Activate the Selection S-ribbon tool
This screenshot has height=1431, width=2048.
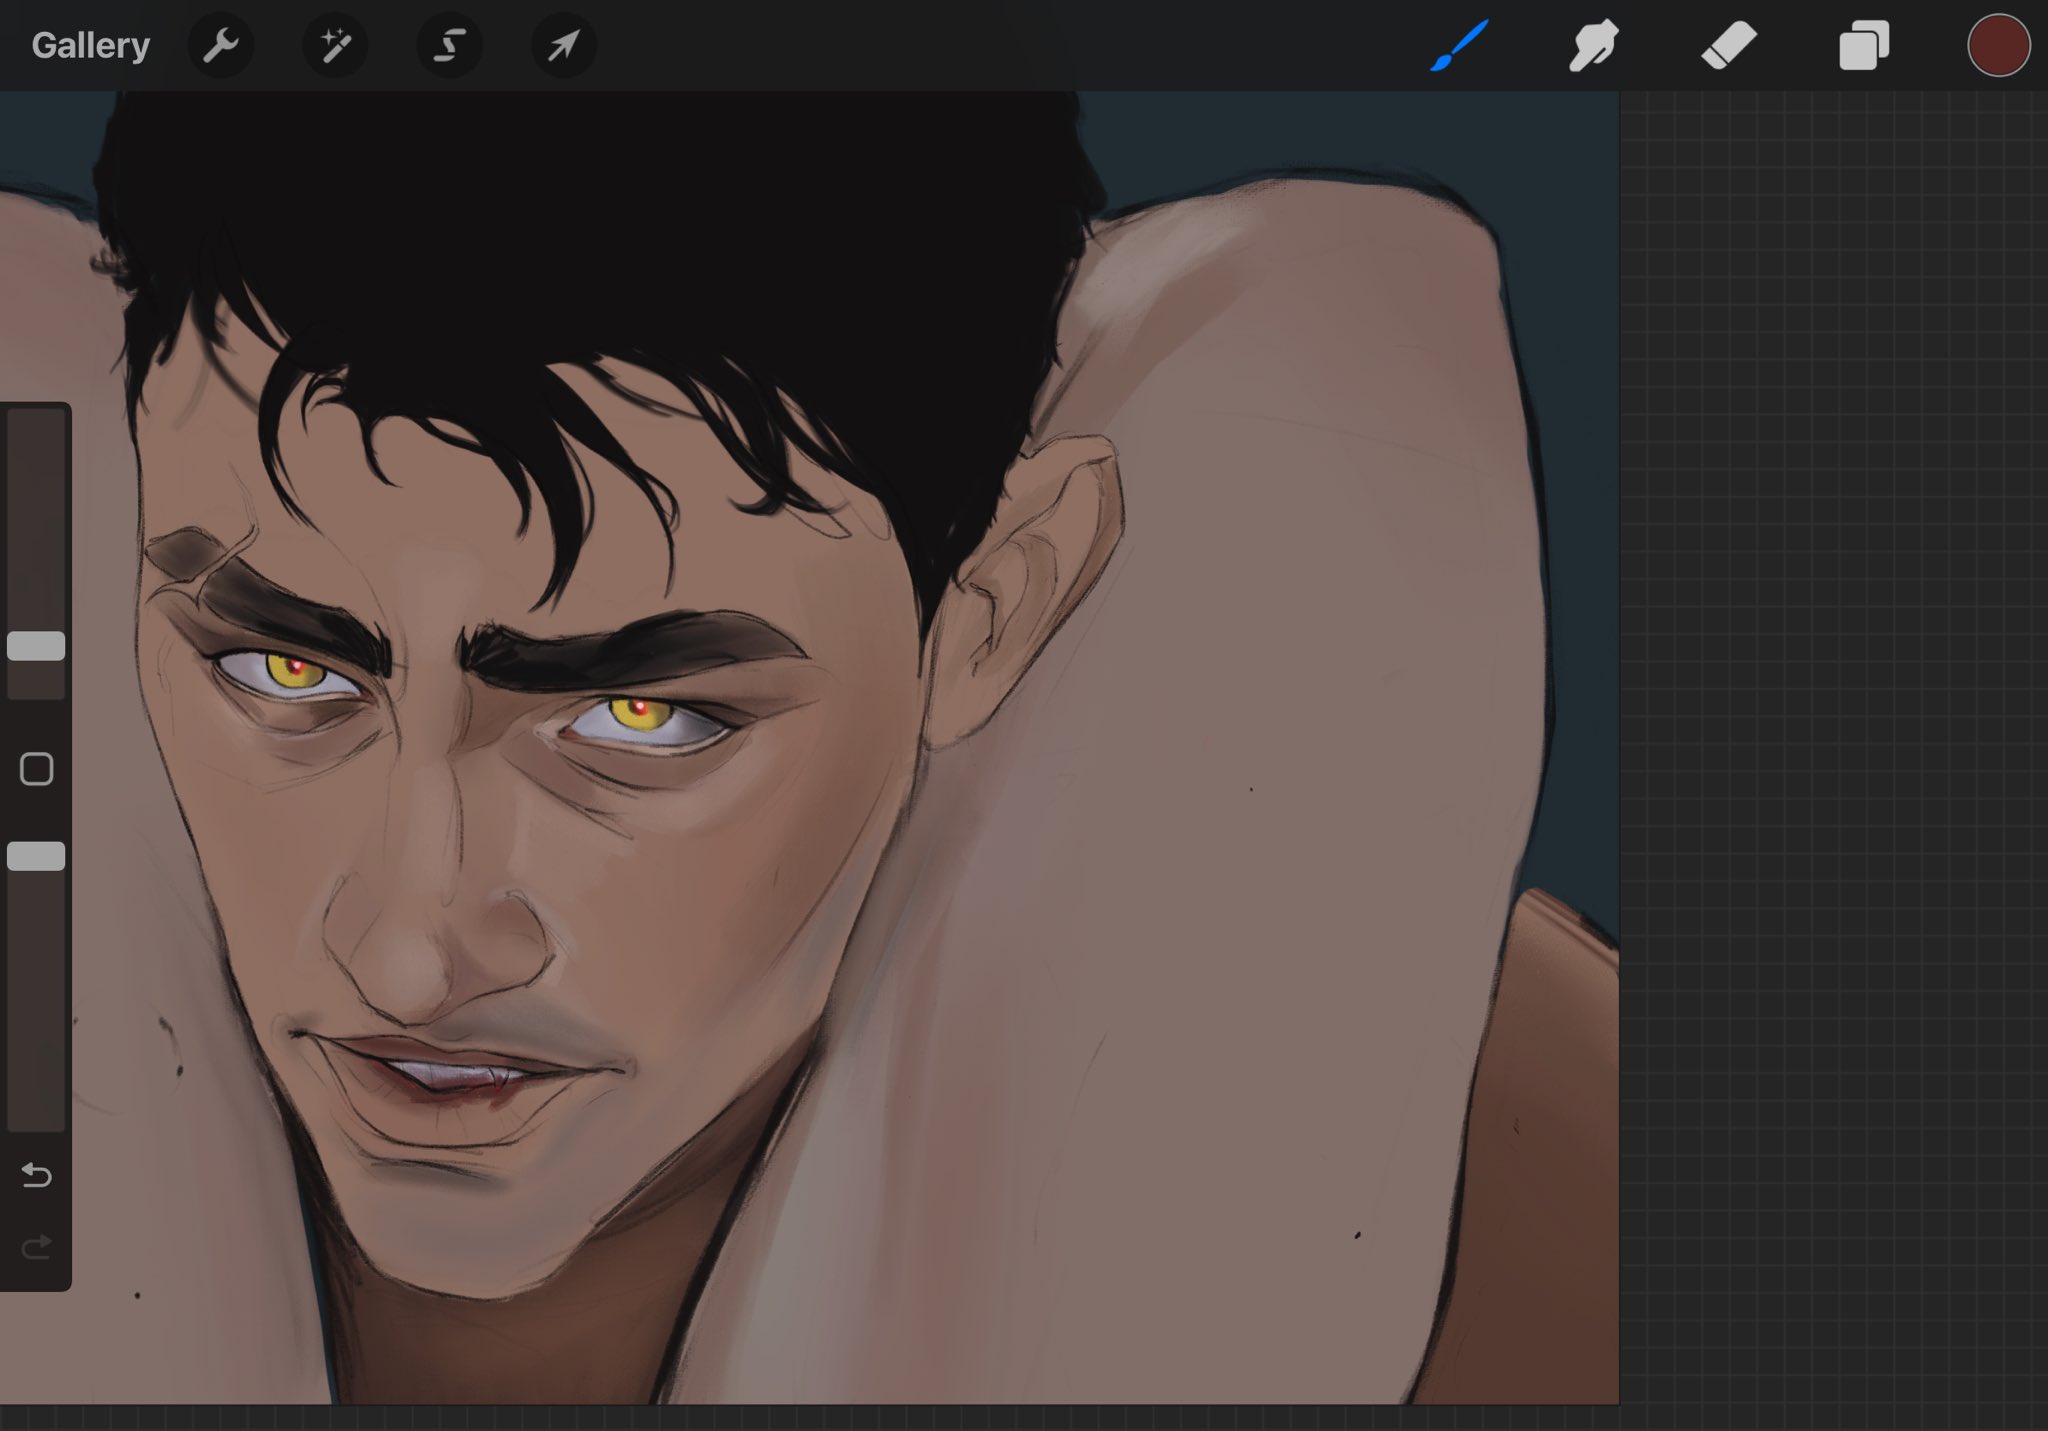(x=449, y=46)
